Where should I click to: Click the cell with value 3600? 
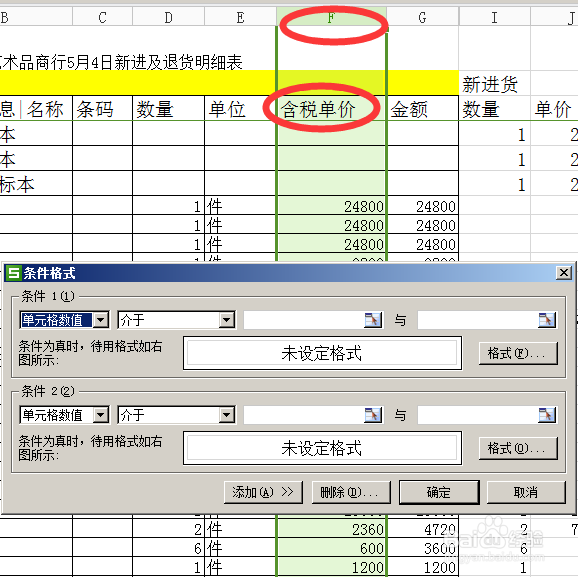pyautogui.click(x=422, y=548)
